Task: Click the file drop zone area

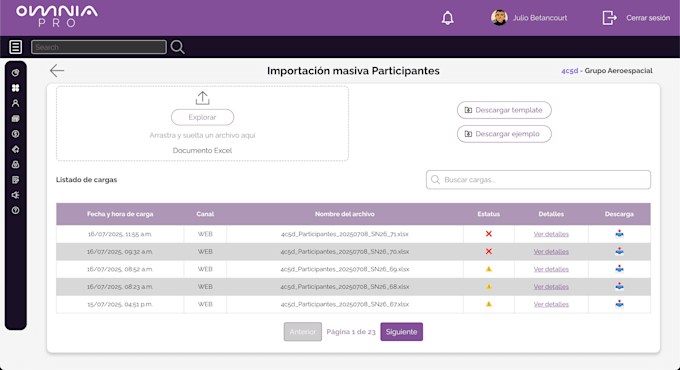Action: point(202,123)
